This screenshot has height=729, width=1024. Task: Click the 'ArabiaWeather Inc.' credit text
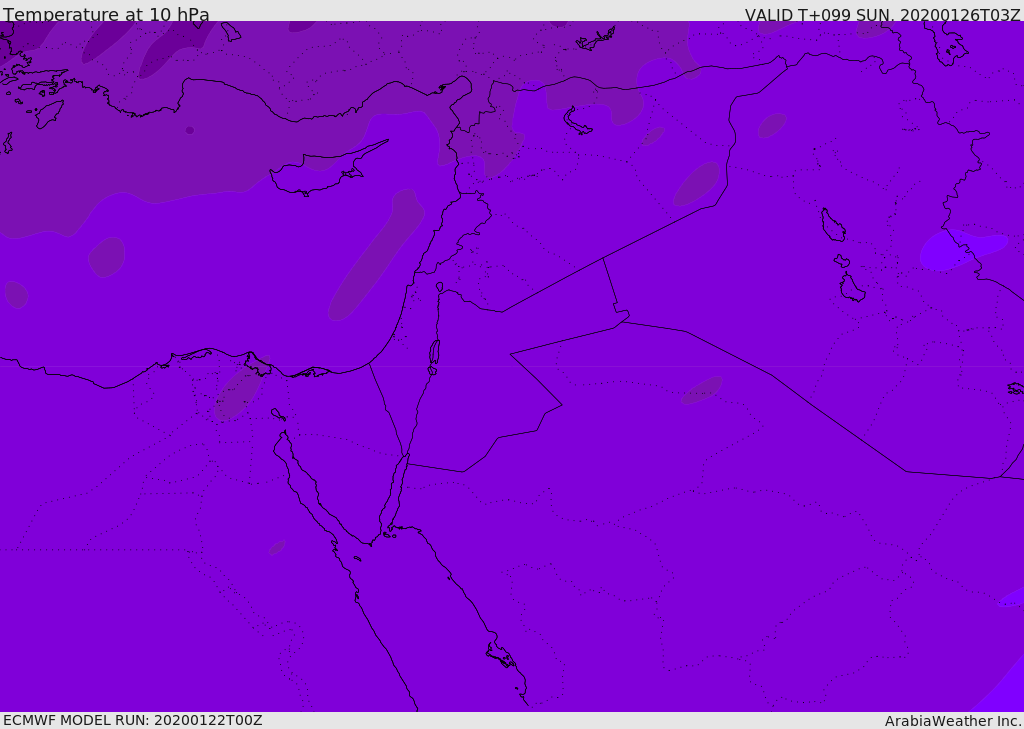(x=953, y=721)
